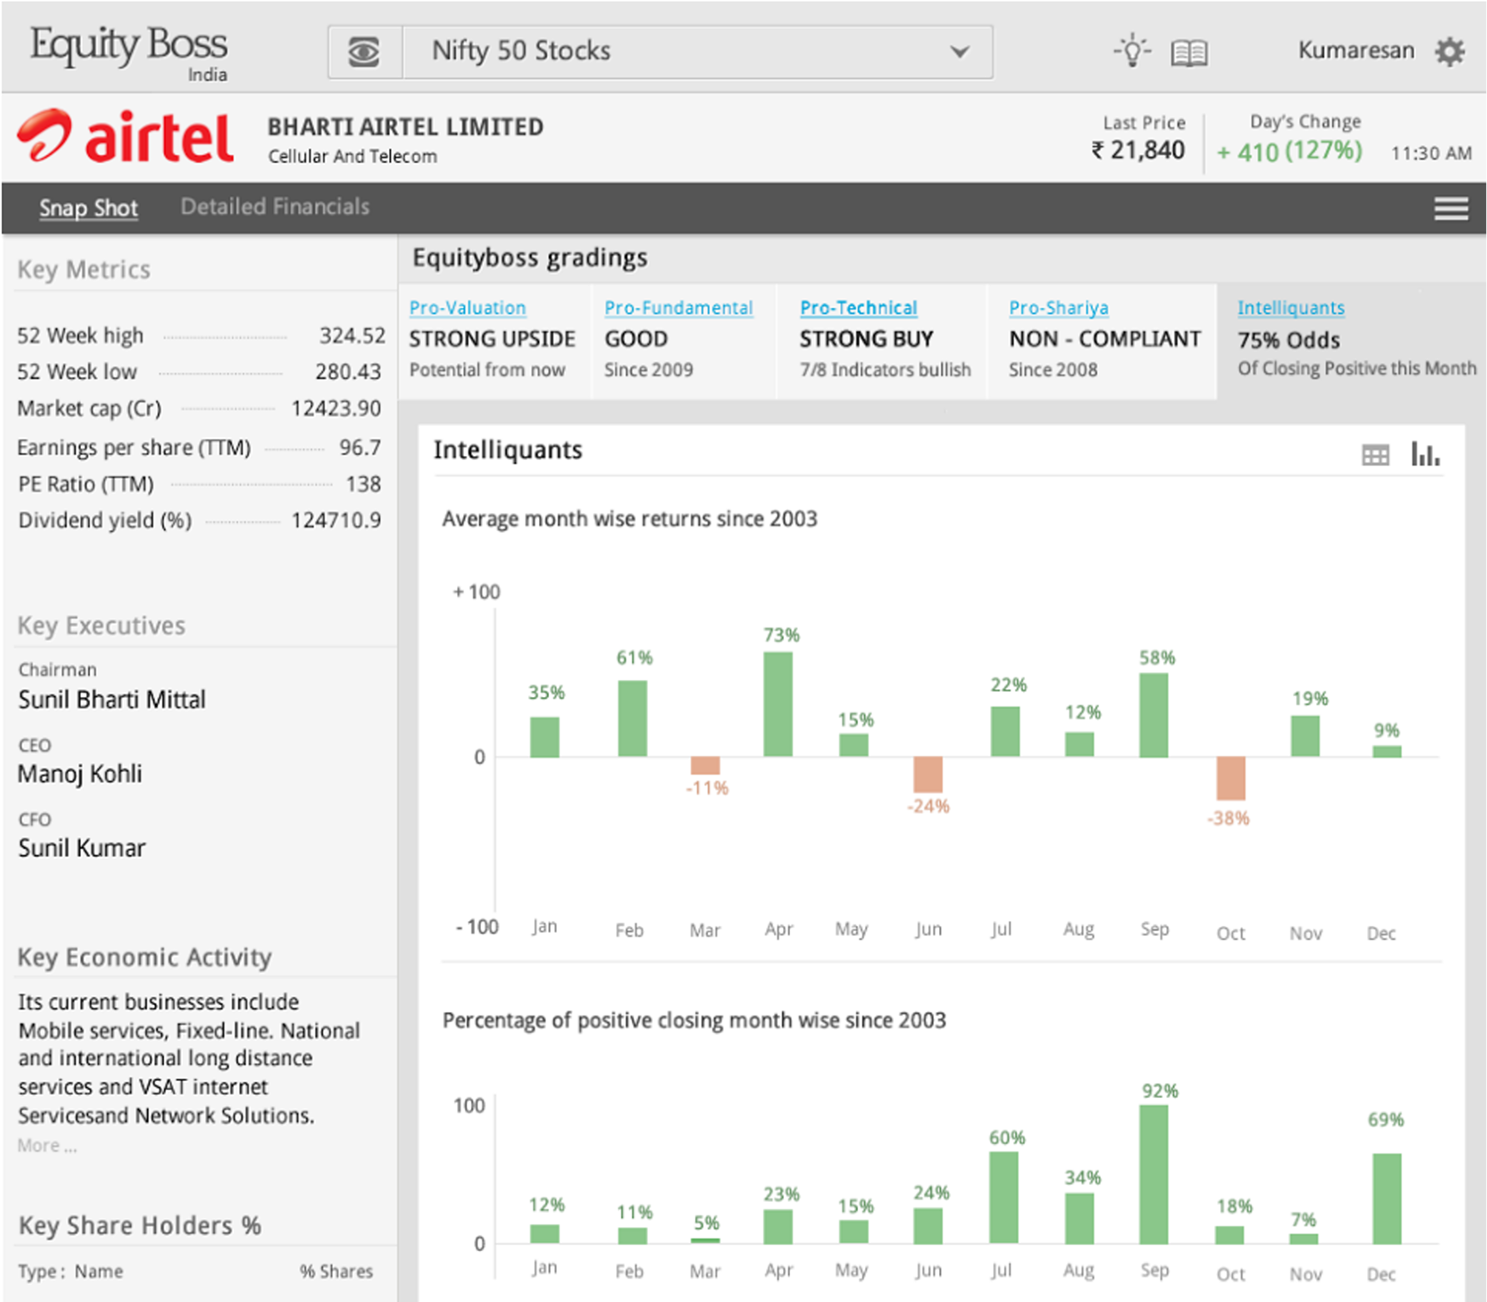The width and height of the screenshot is (1487, 1302).
Task: Click the Cellular And Telecom sector label
Action: [x=352, y=156]
